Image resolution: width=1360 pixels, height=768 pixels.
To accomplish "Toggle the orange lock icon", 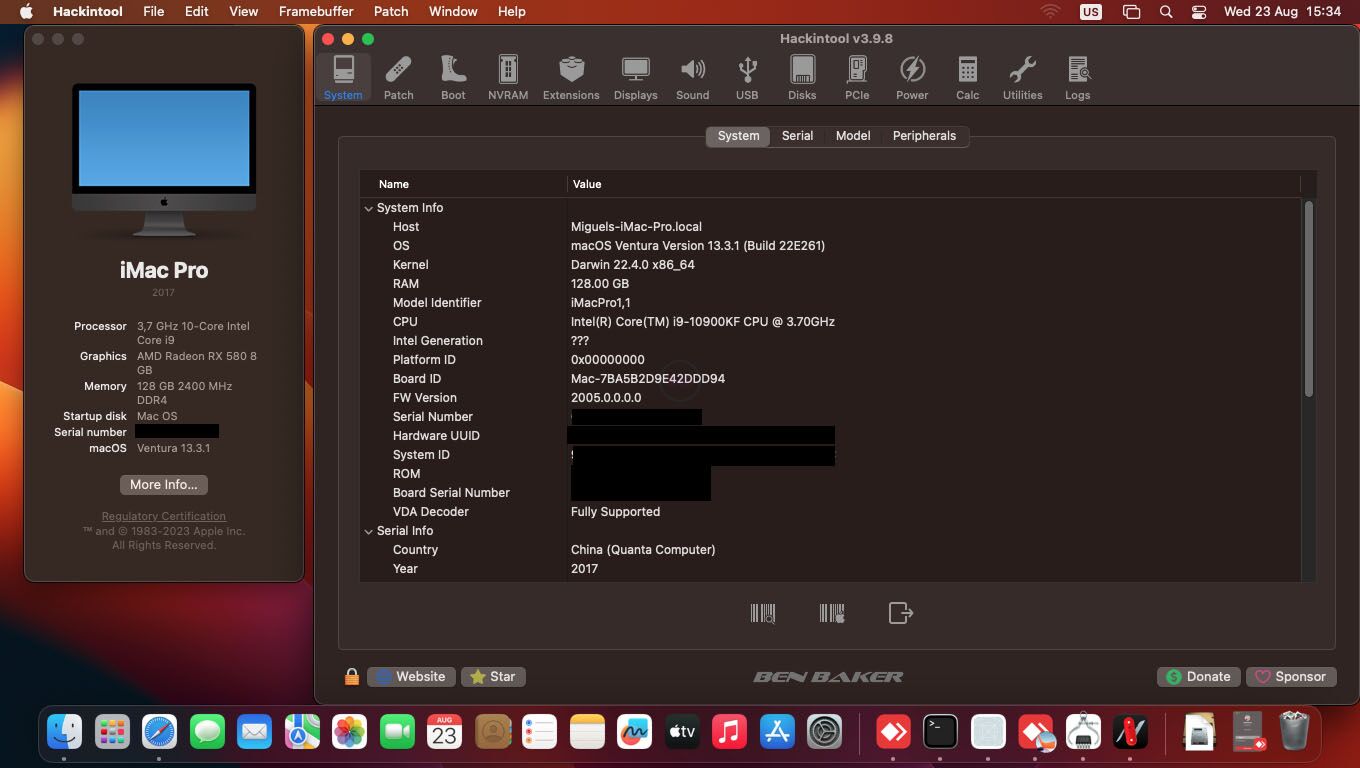I will click(x=351, y=677).
